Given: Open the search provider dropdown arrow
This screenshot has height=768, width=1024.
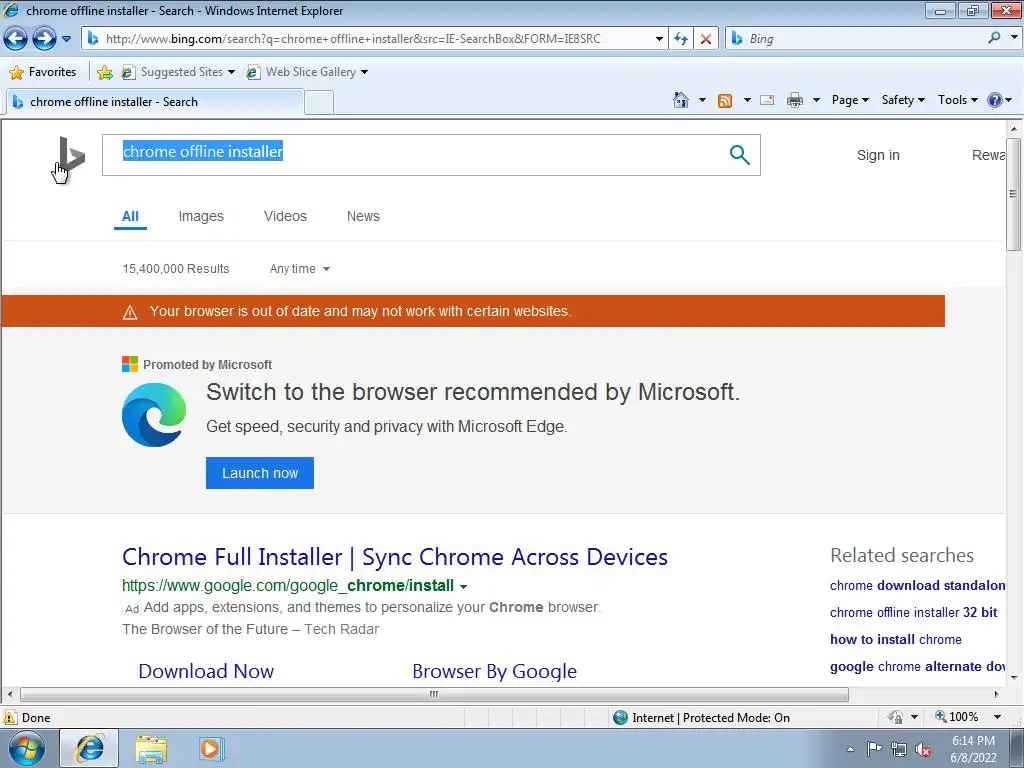Looking at the screenshot, I should (1014, 38).
